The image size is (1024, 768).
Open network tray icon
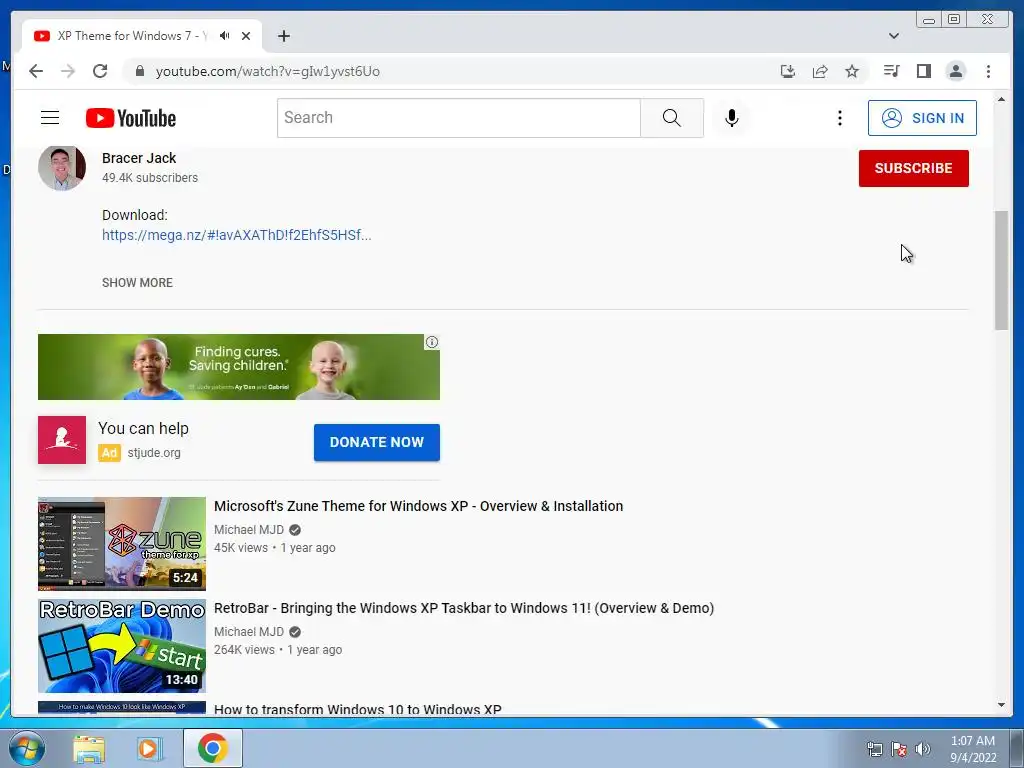click(x=874, y=749)
